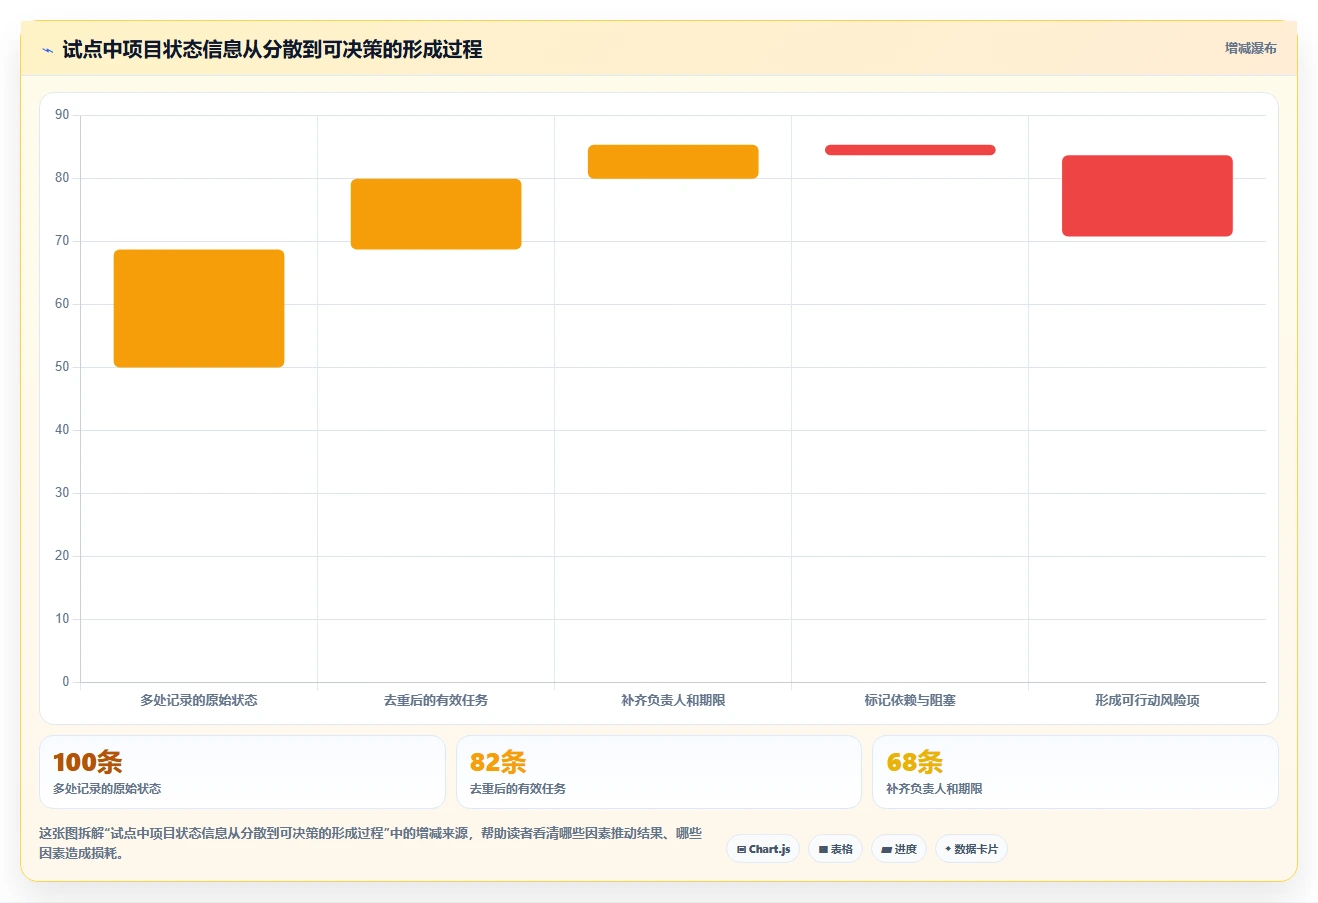This screenshot has height=903, width=1318.
Task: Click the chart title 试点中项目状态信息从分散到可决策的形成过程
Action: point(272,49)
